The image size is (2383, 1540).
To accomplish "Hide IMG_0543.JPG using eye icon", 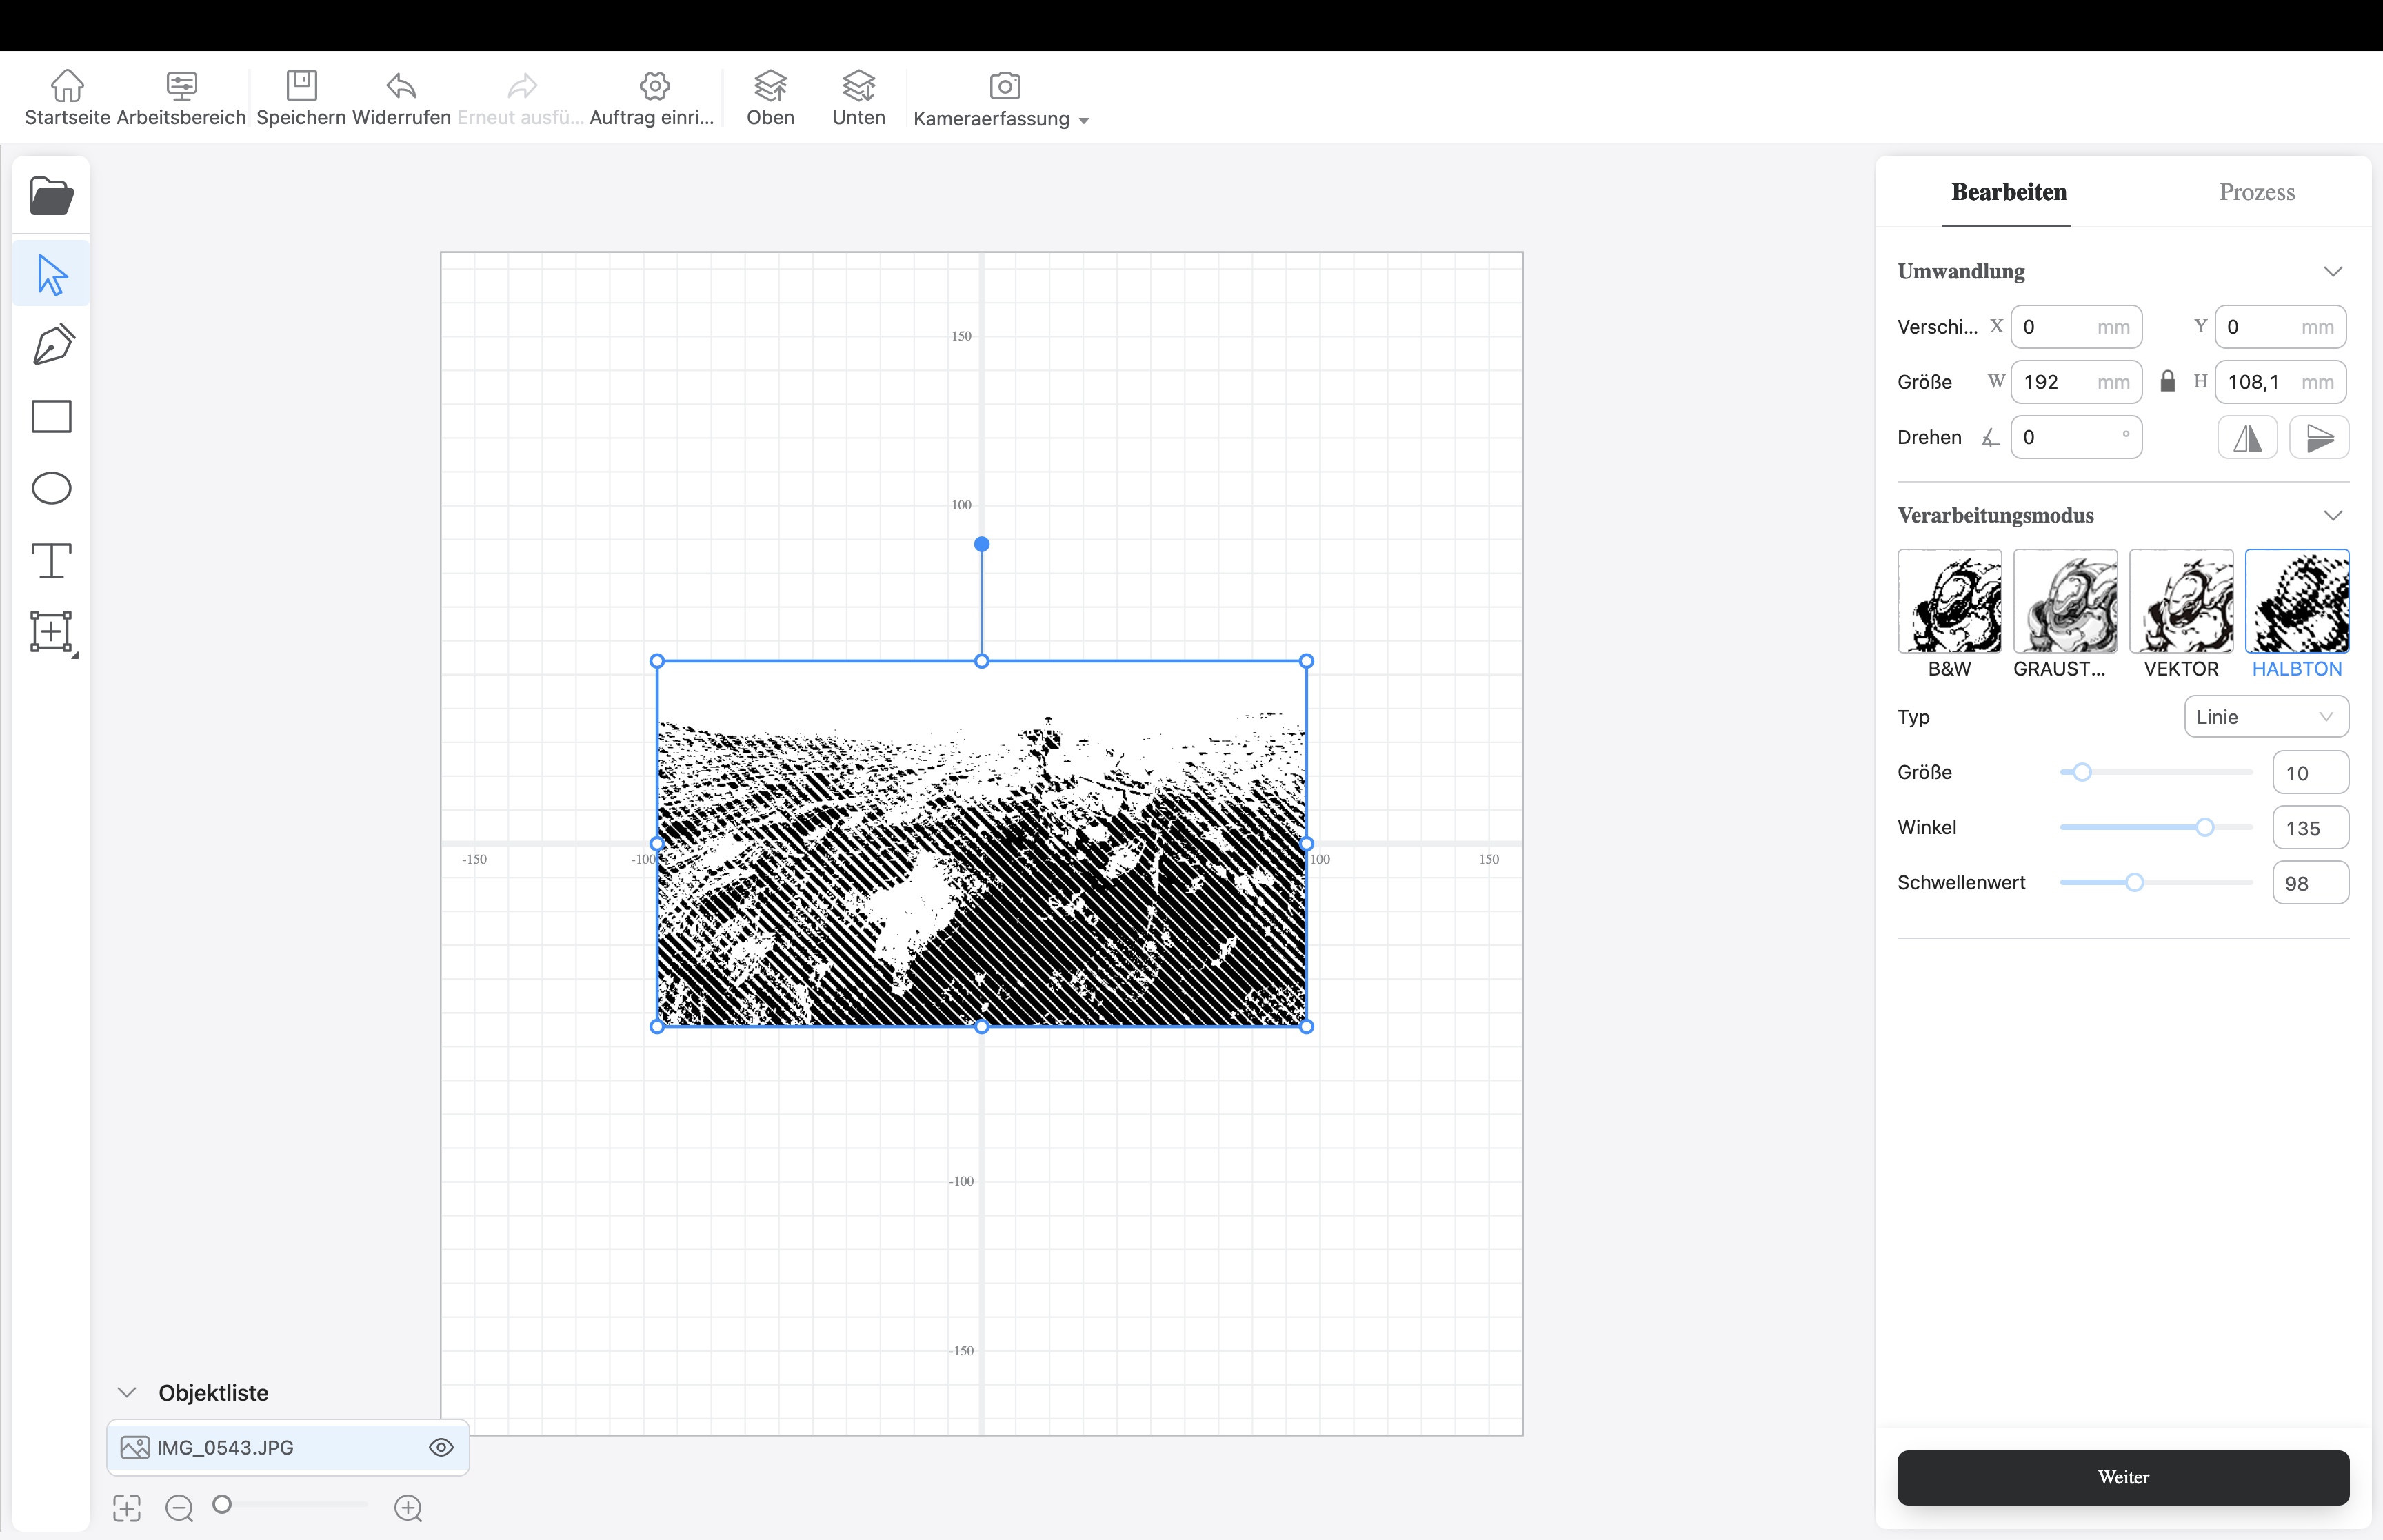I will 441,1447.
